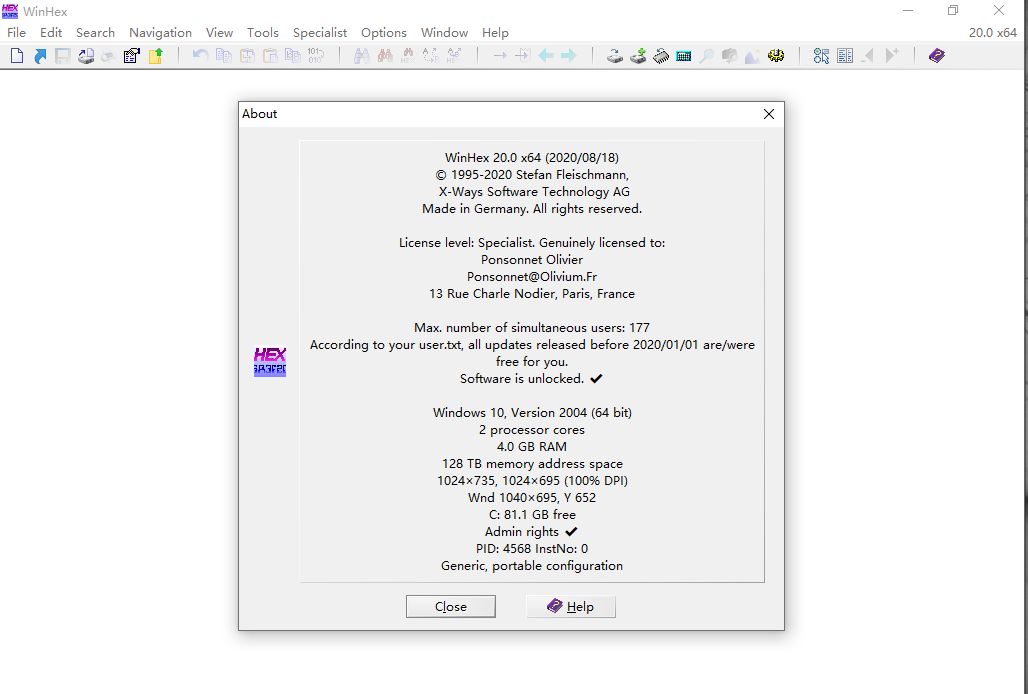Viewport: 1028px width, 694px height.
Task: Click the 101/010 Modify Data icon
Action: tap(315, 56)
